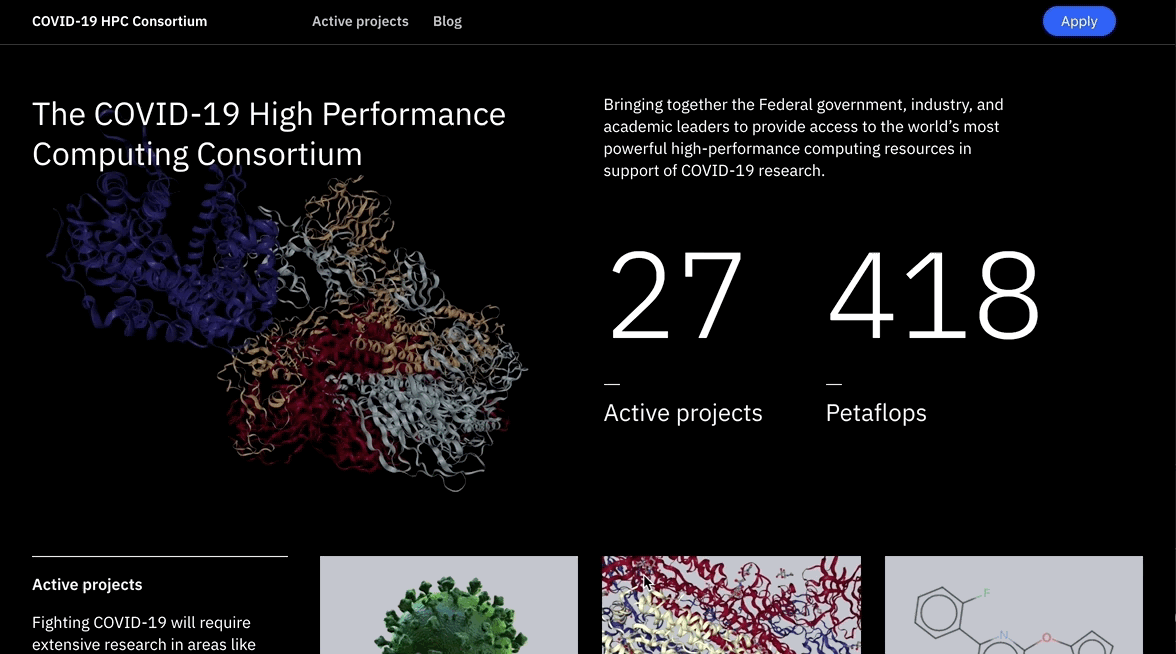Click the 'Bringing together the Federal government' description
The height and width of the screenshot is (654, 1176).
(803, 137)
